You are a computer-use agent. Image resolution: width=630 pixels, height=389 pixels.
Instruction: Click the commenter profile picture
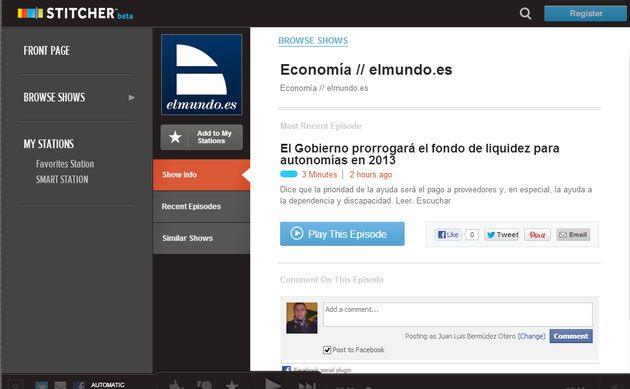tap(302, 318)
